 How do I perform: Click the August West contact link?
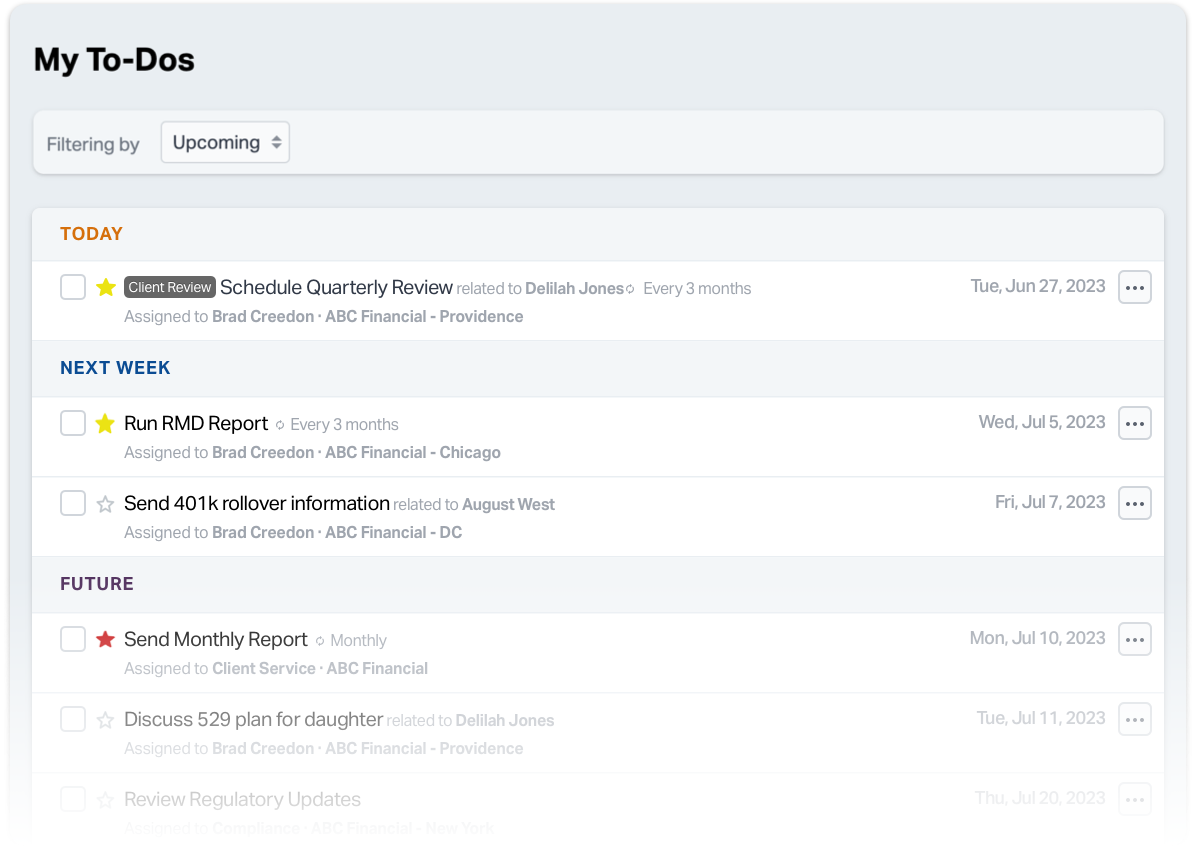(x=508, y=504)
